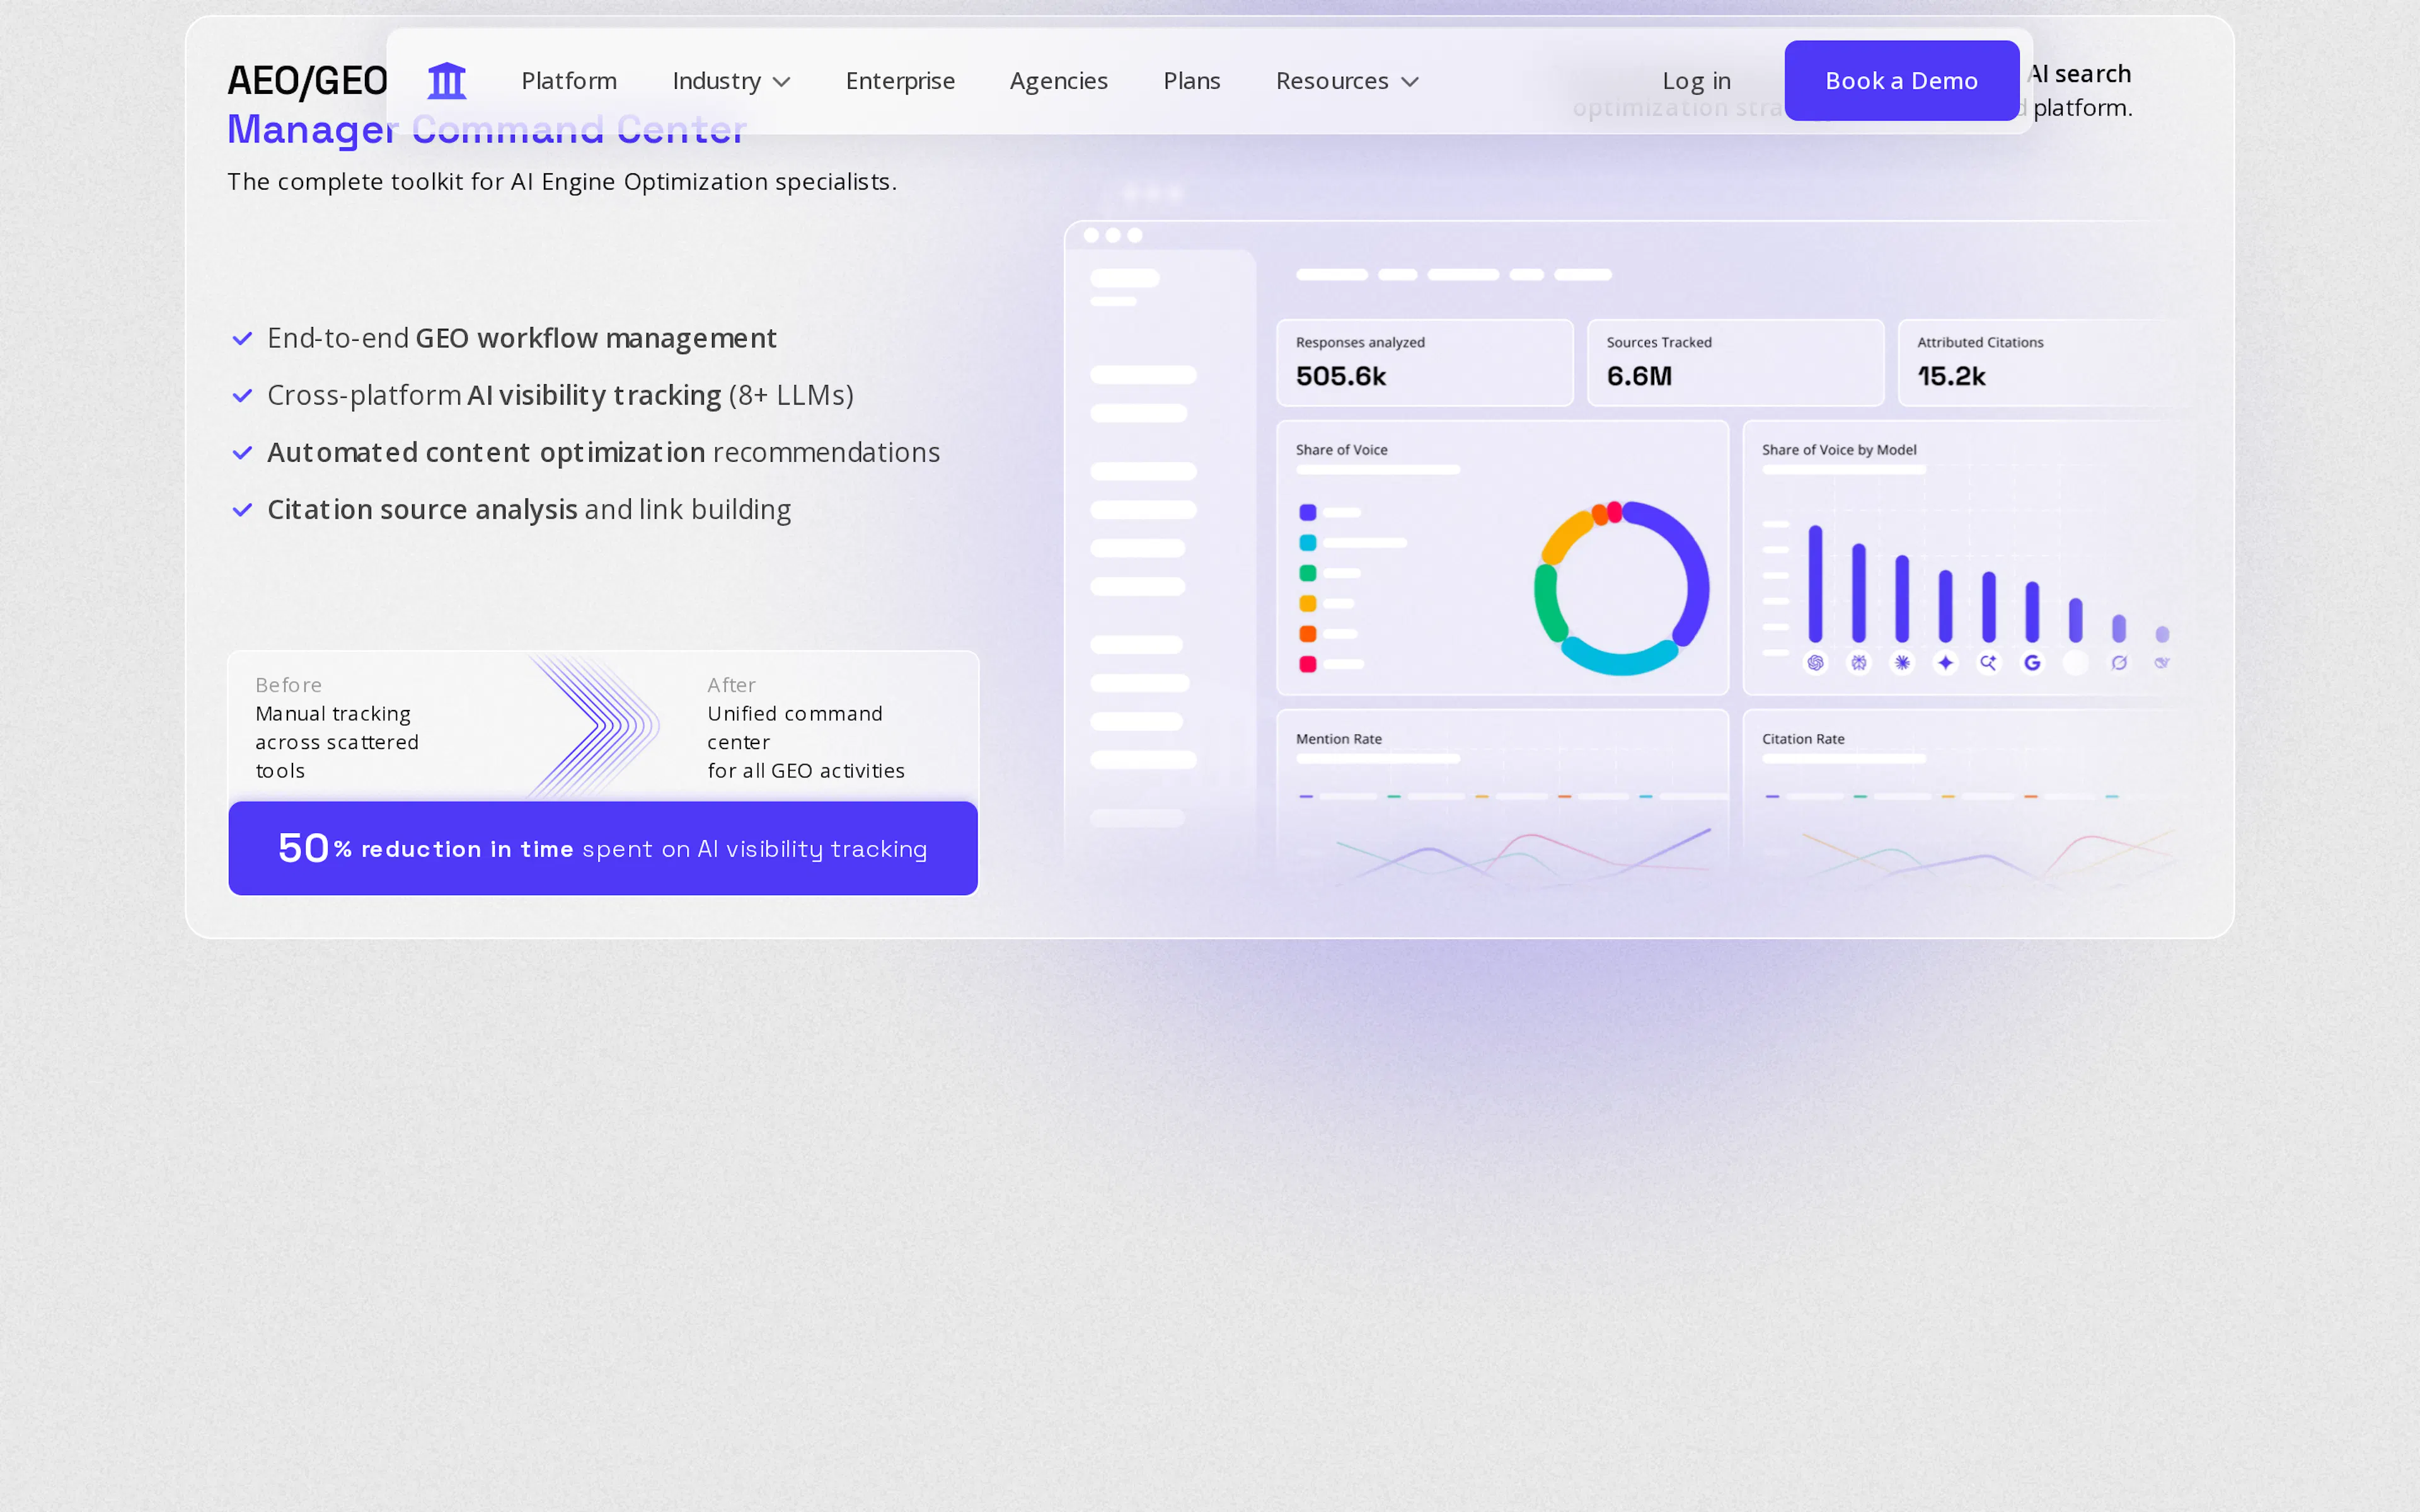Click the 'Mention Rate' chart title

point(1339,739)
